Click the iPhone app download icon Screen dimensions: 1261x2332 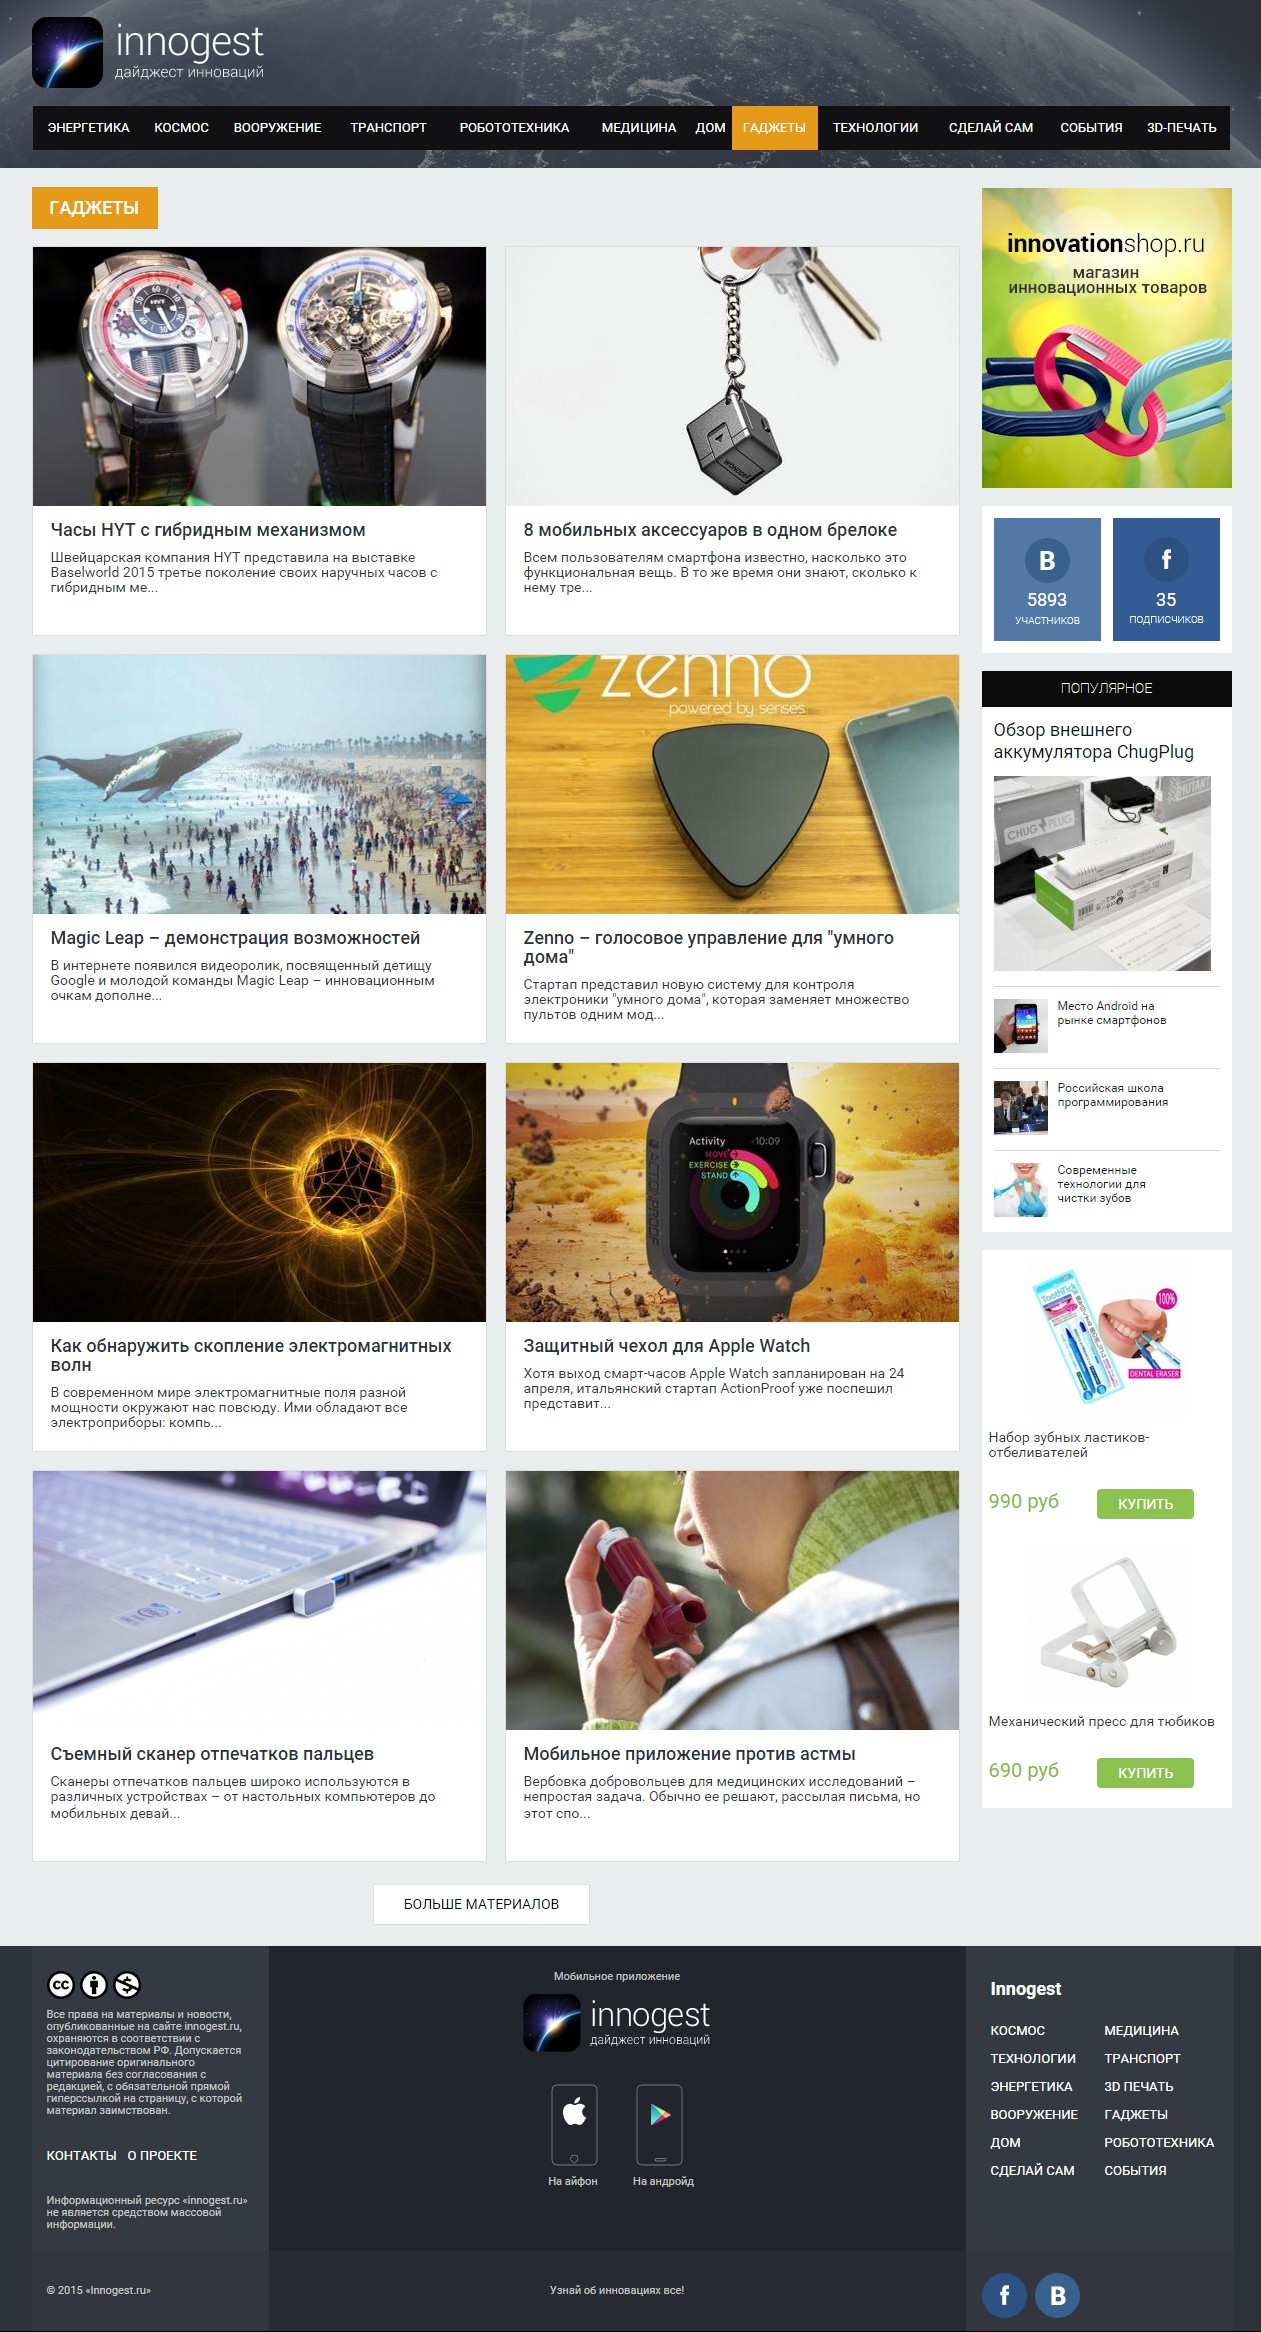click(574, 2125)
